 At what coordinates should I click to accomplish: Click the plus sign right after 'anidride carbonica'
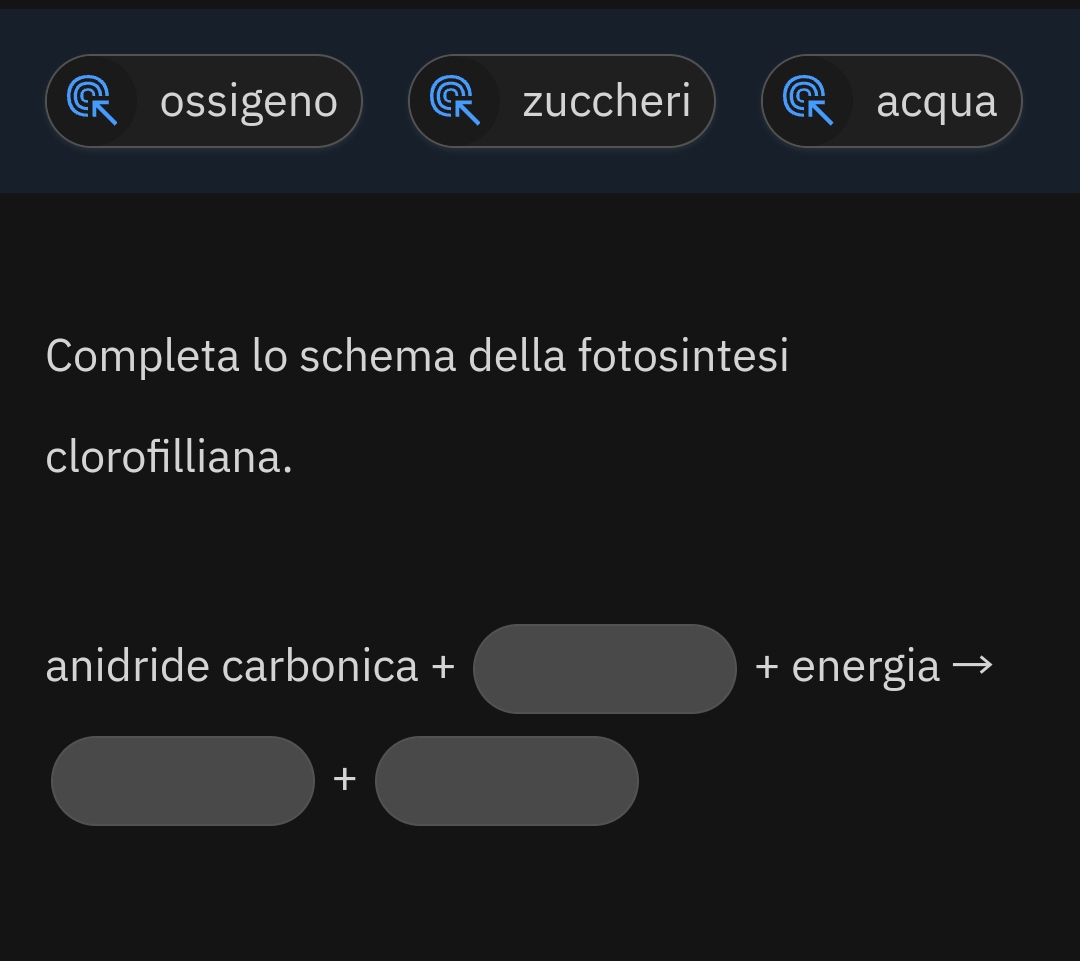442,667
